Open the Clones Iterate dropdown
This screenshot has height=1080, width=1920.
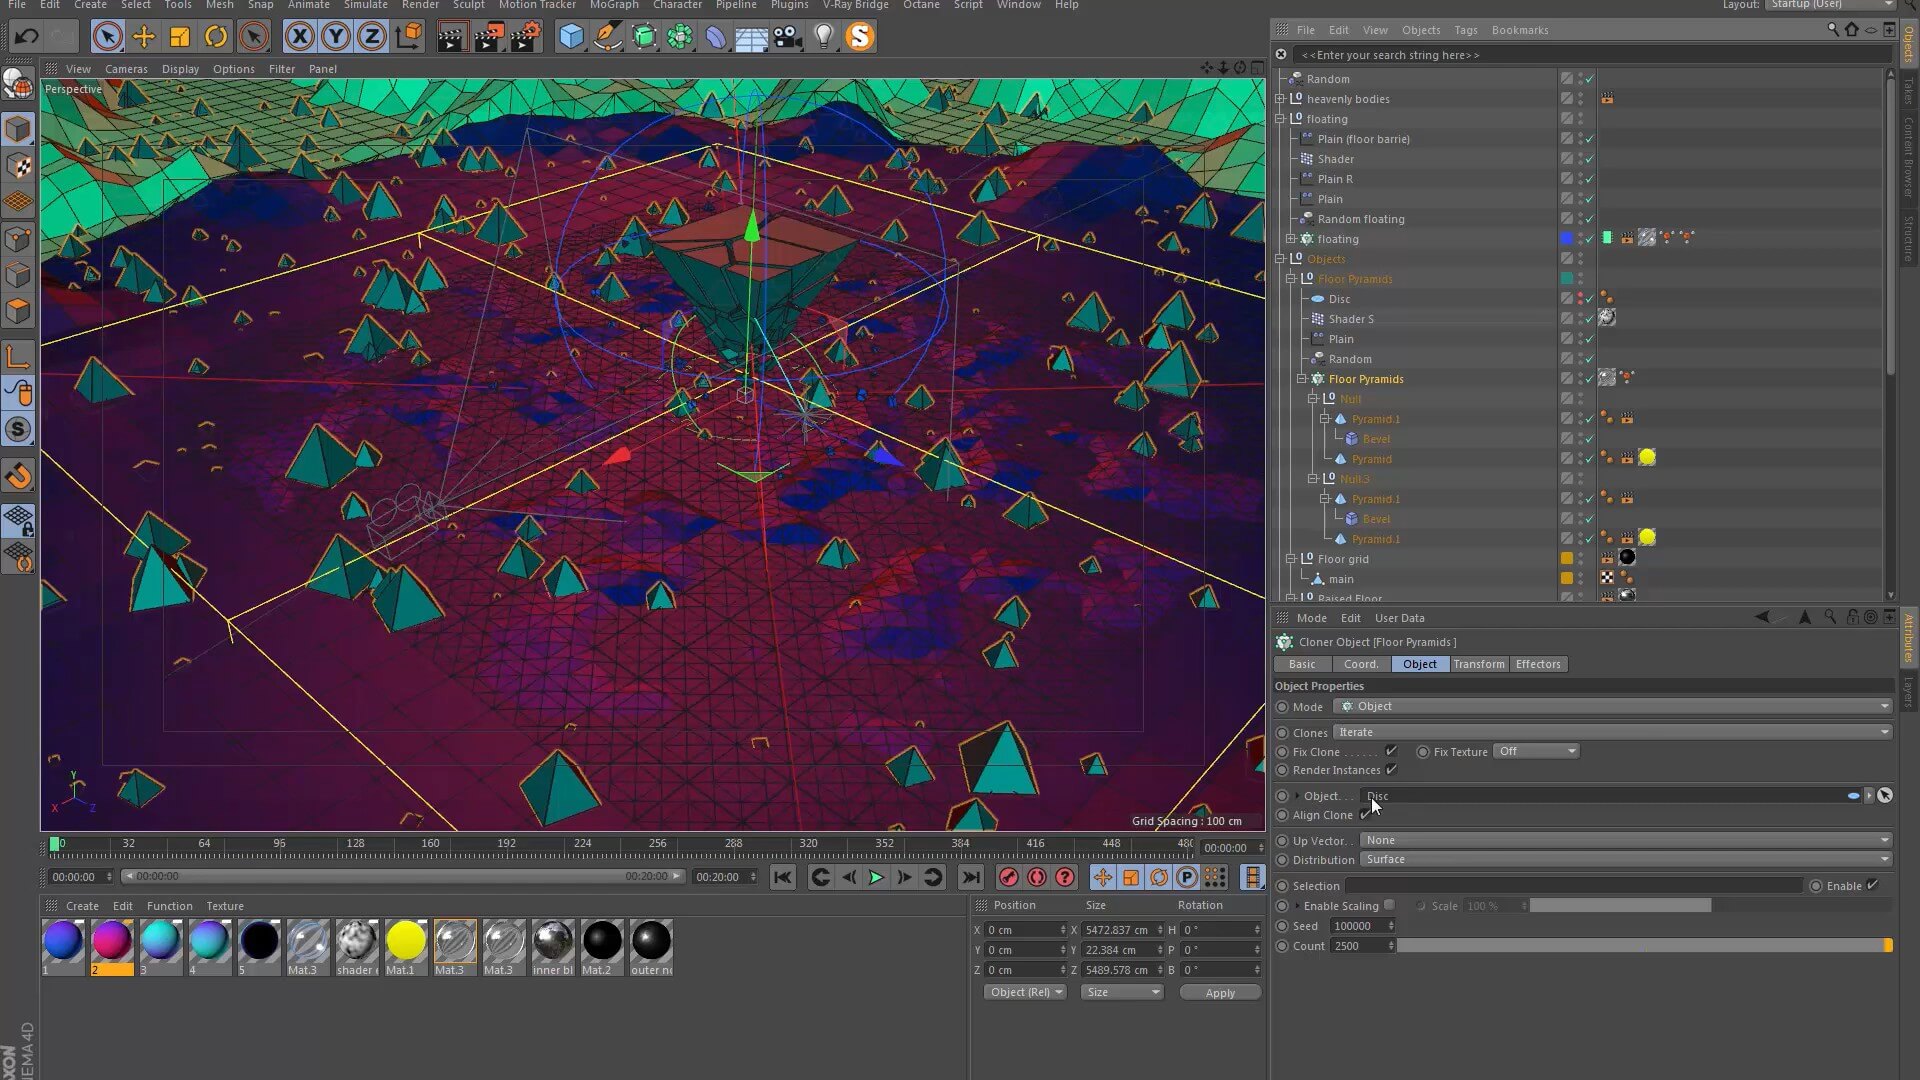(1612, 732)
